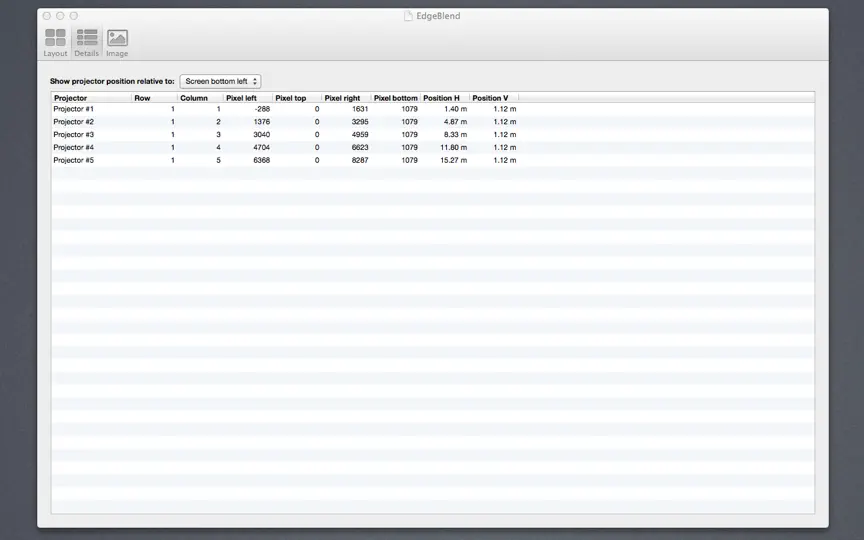Click the EdgeBlend document icon in title bar
The height and width of the screenshot is (540, 864).
coord(408,16)
